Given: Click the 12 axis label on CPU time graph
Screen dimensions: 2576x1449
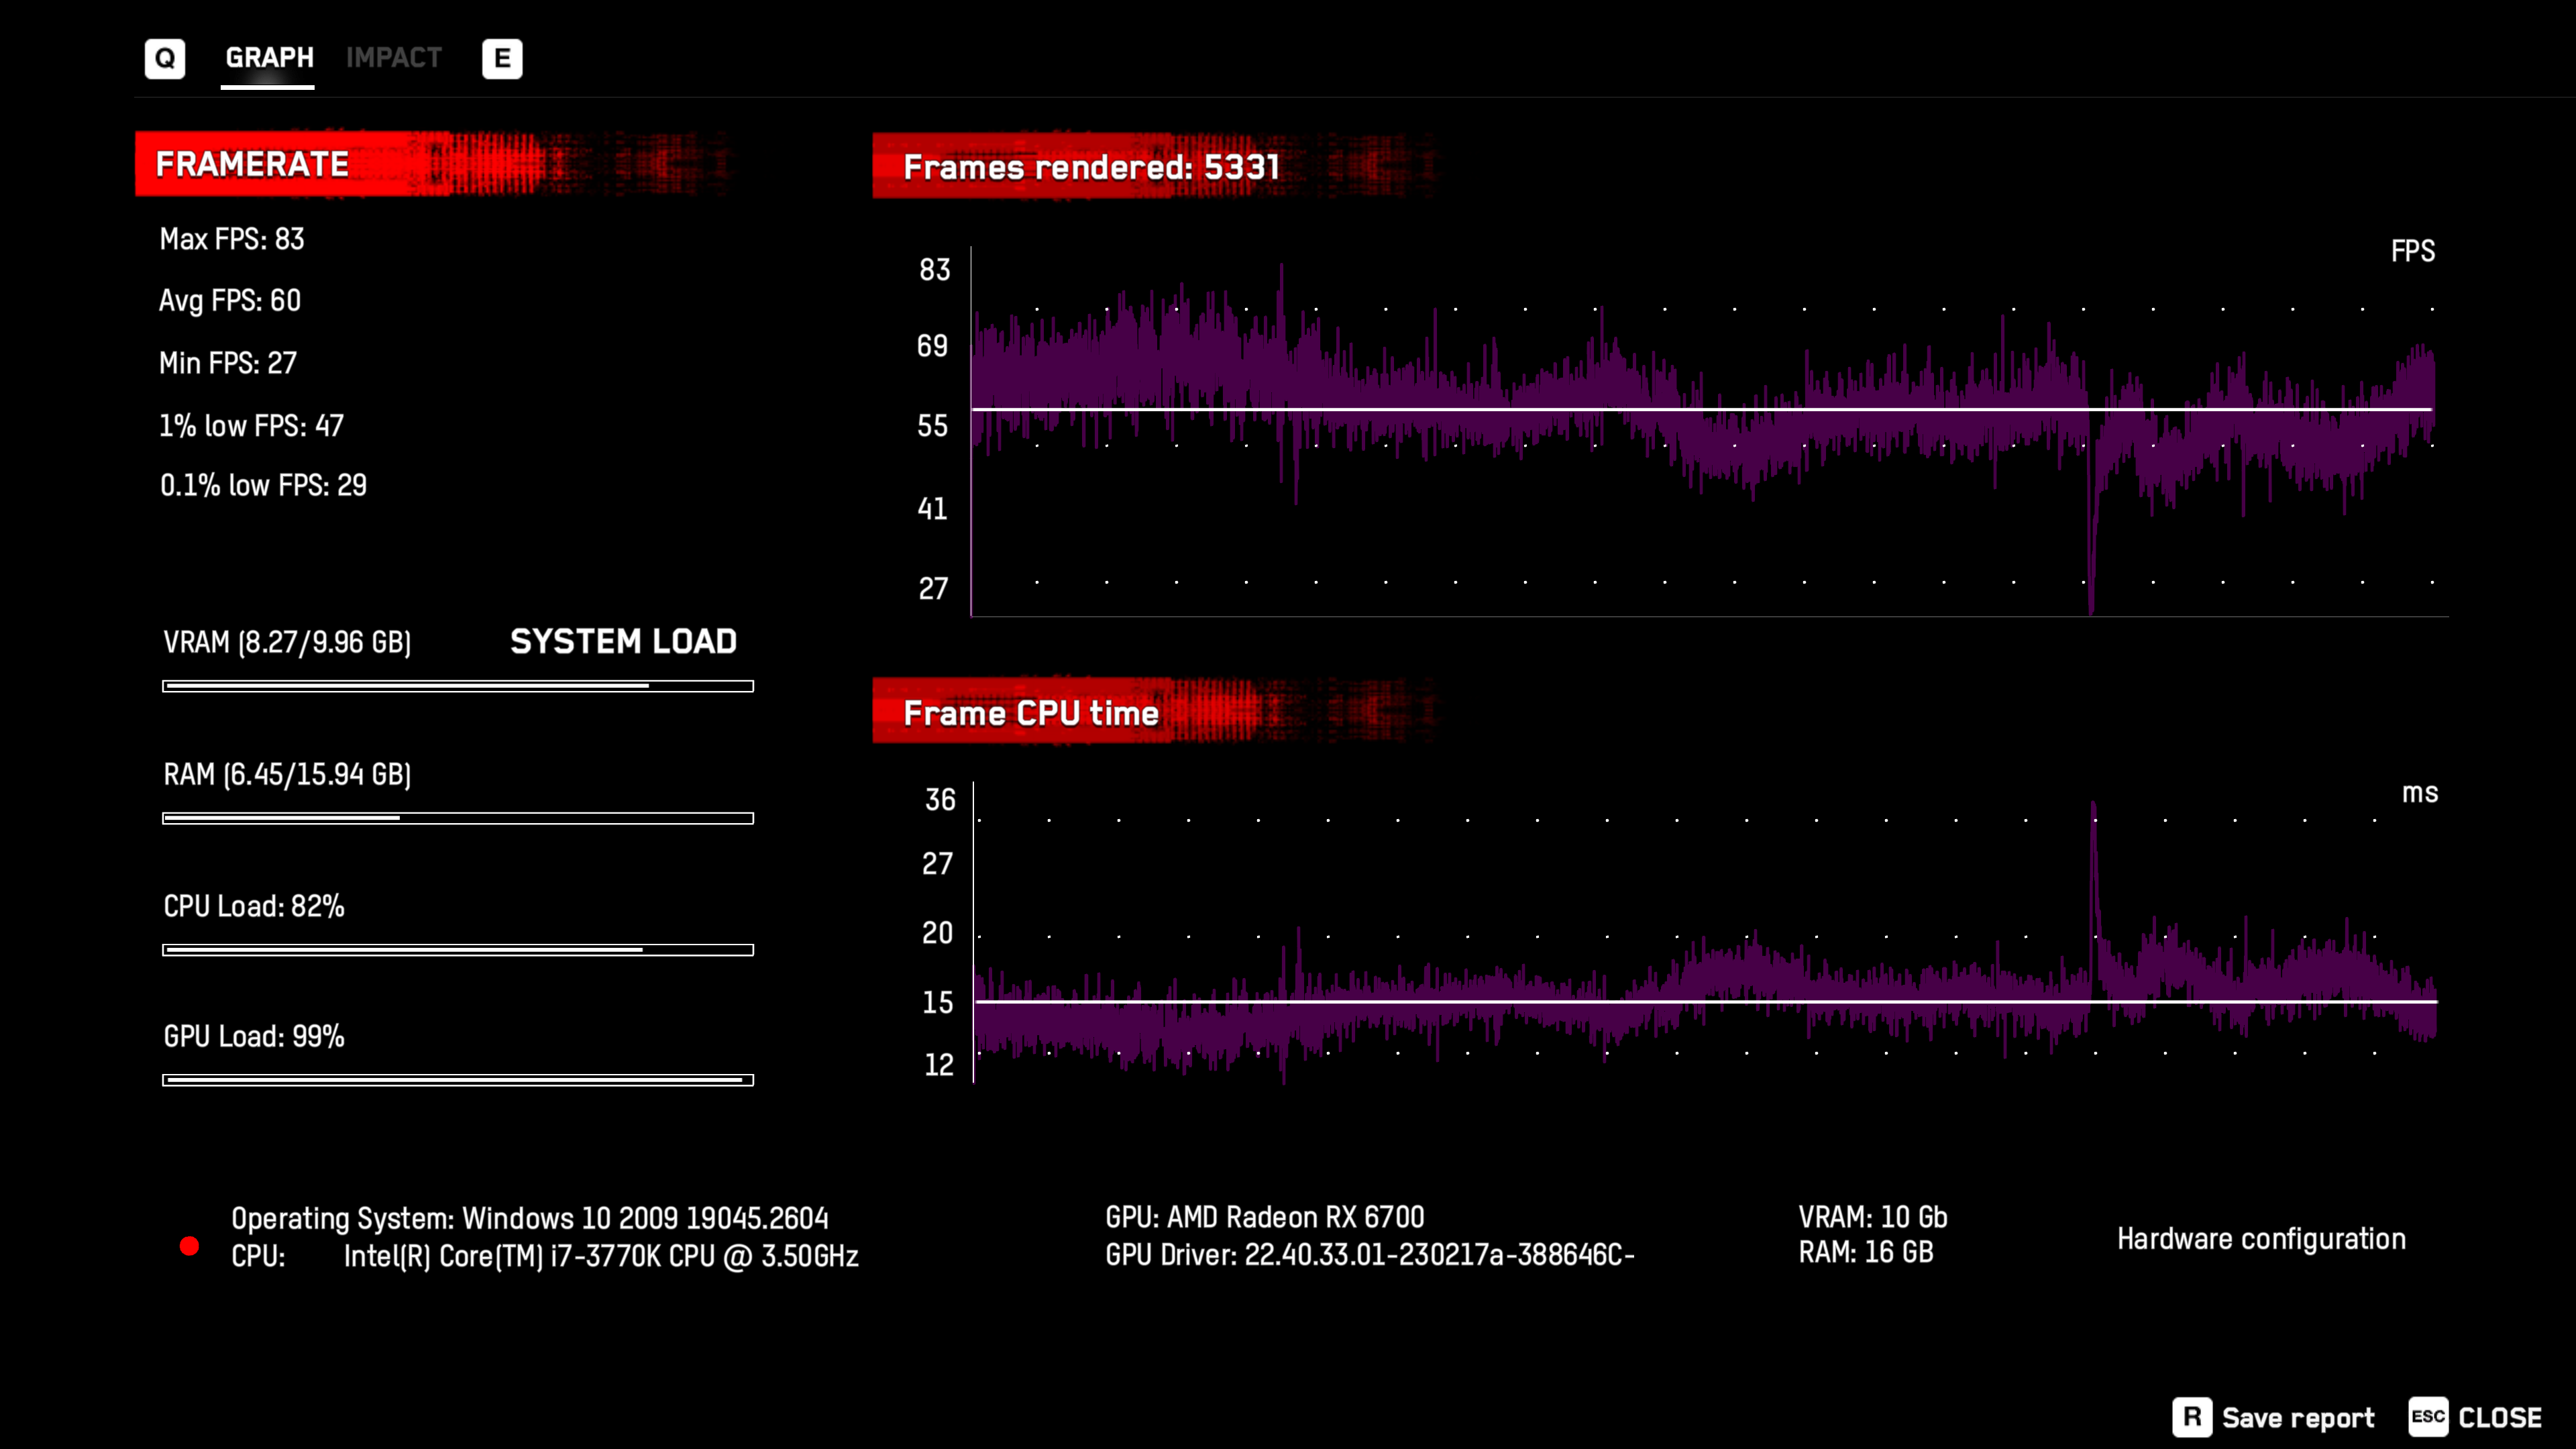Looking at the screenshot, I should [x=939, y=1065].
